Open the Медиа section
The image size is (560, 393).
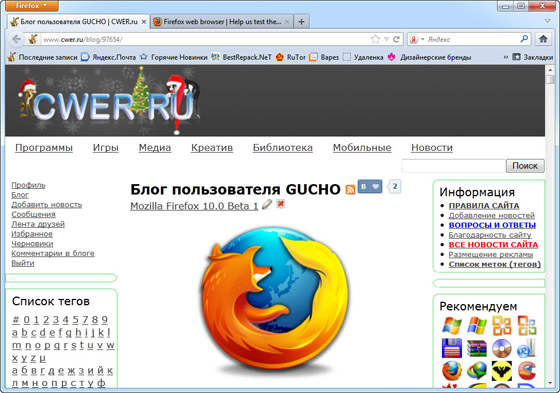click(x=155, y=148)
